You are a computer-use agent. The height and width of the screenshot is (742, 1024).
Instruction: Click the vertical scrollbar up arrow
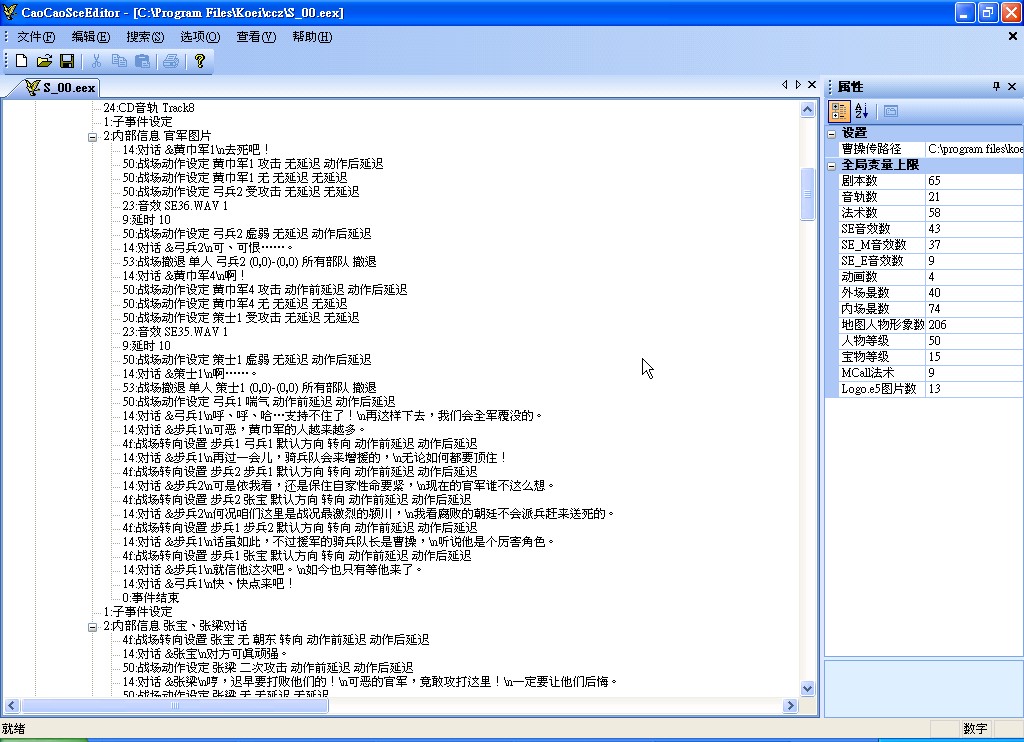pyautogui.click(x=808, y=109)
